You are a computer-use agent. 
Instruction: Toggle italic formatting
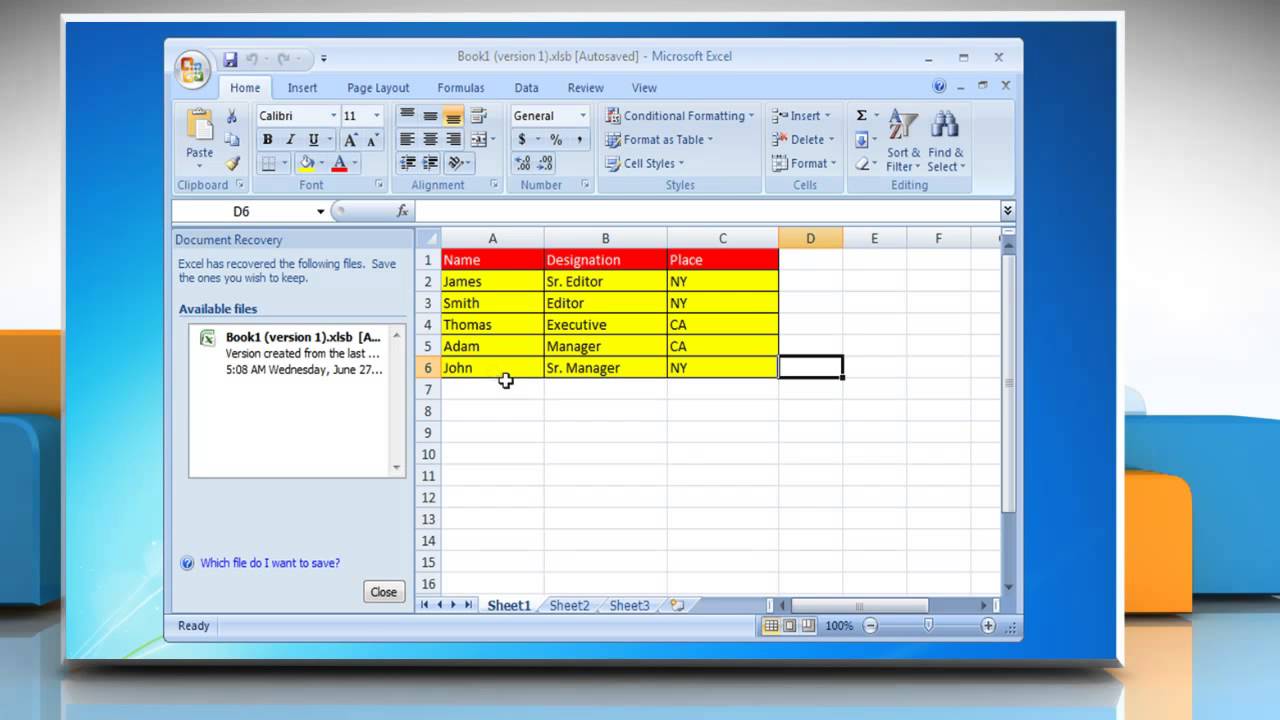[290, 140]
